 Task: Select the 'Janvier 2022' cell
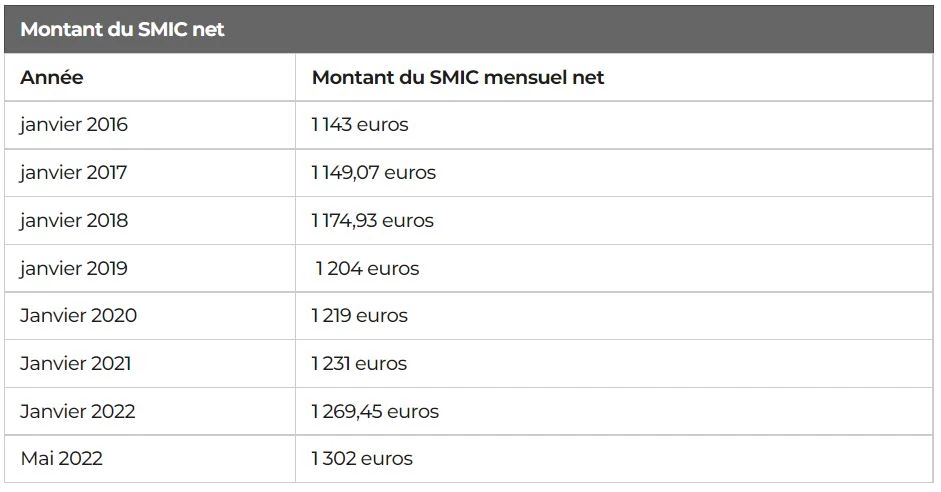coord(78,412)
